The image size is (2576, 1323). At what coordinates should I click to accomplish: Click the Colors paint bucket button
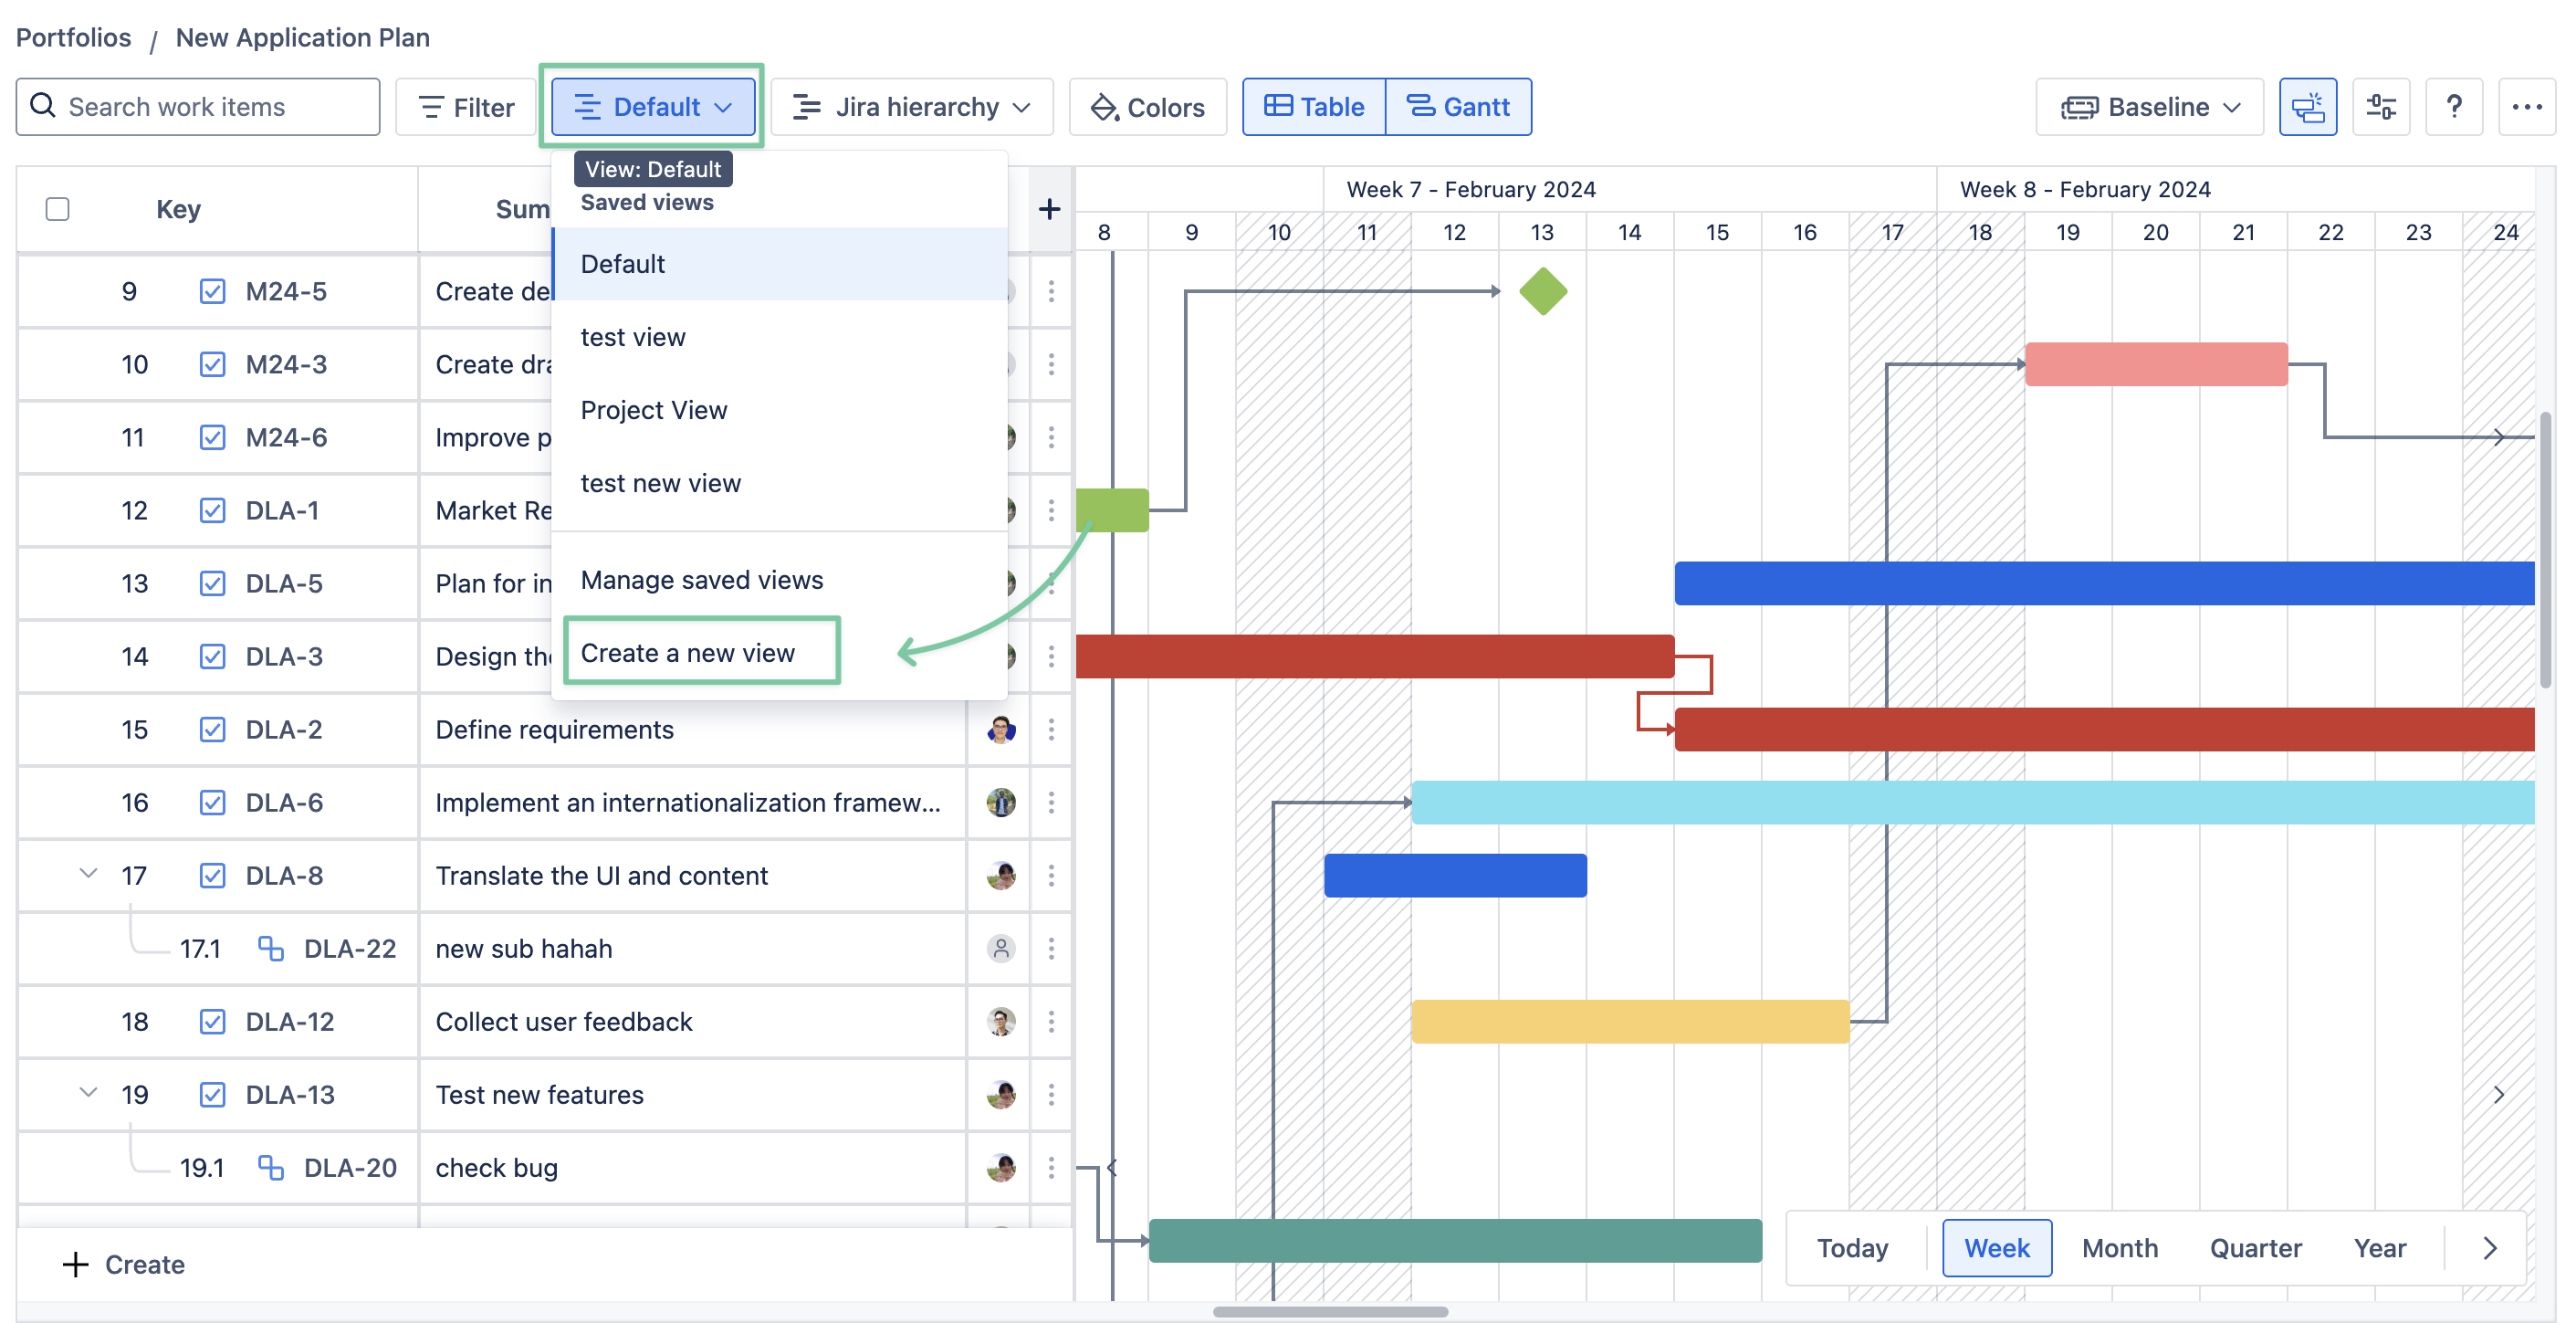click(x=1147, y=106)
